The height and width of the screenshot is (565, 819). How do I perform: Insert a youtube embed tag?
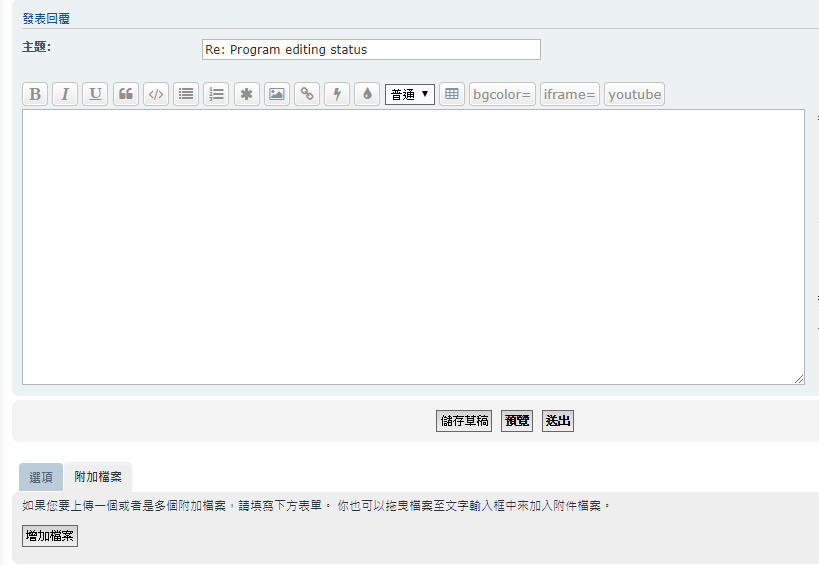point(634,94)
